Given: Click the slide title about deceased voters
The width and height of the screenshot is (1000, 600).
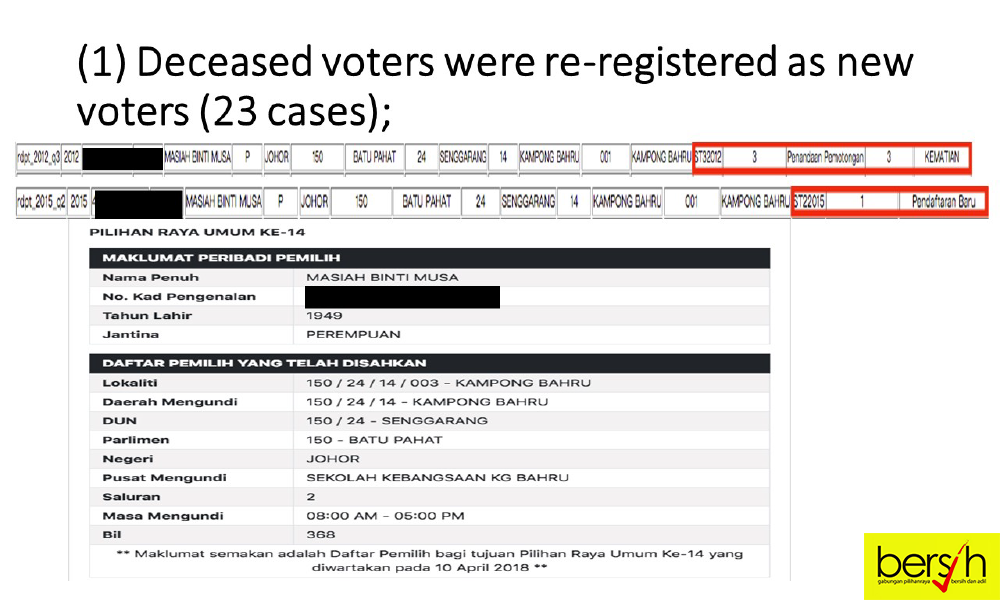Looking at the screenshot, I should tap(495, 86).
